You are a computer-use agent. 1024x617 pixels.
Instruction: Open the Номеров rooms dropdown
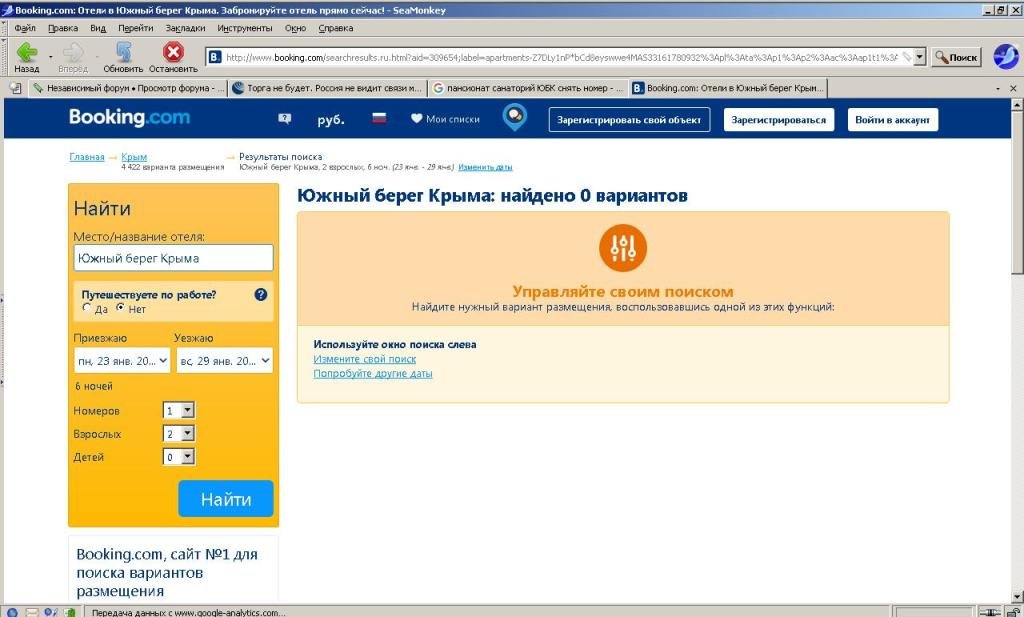click(x=179, y=411)
